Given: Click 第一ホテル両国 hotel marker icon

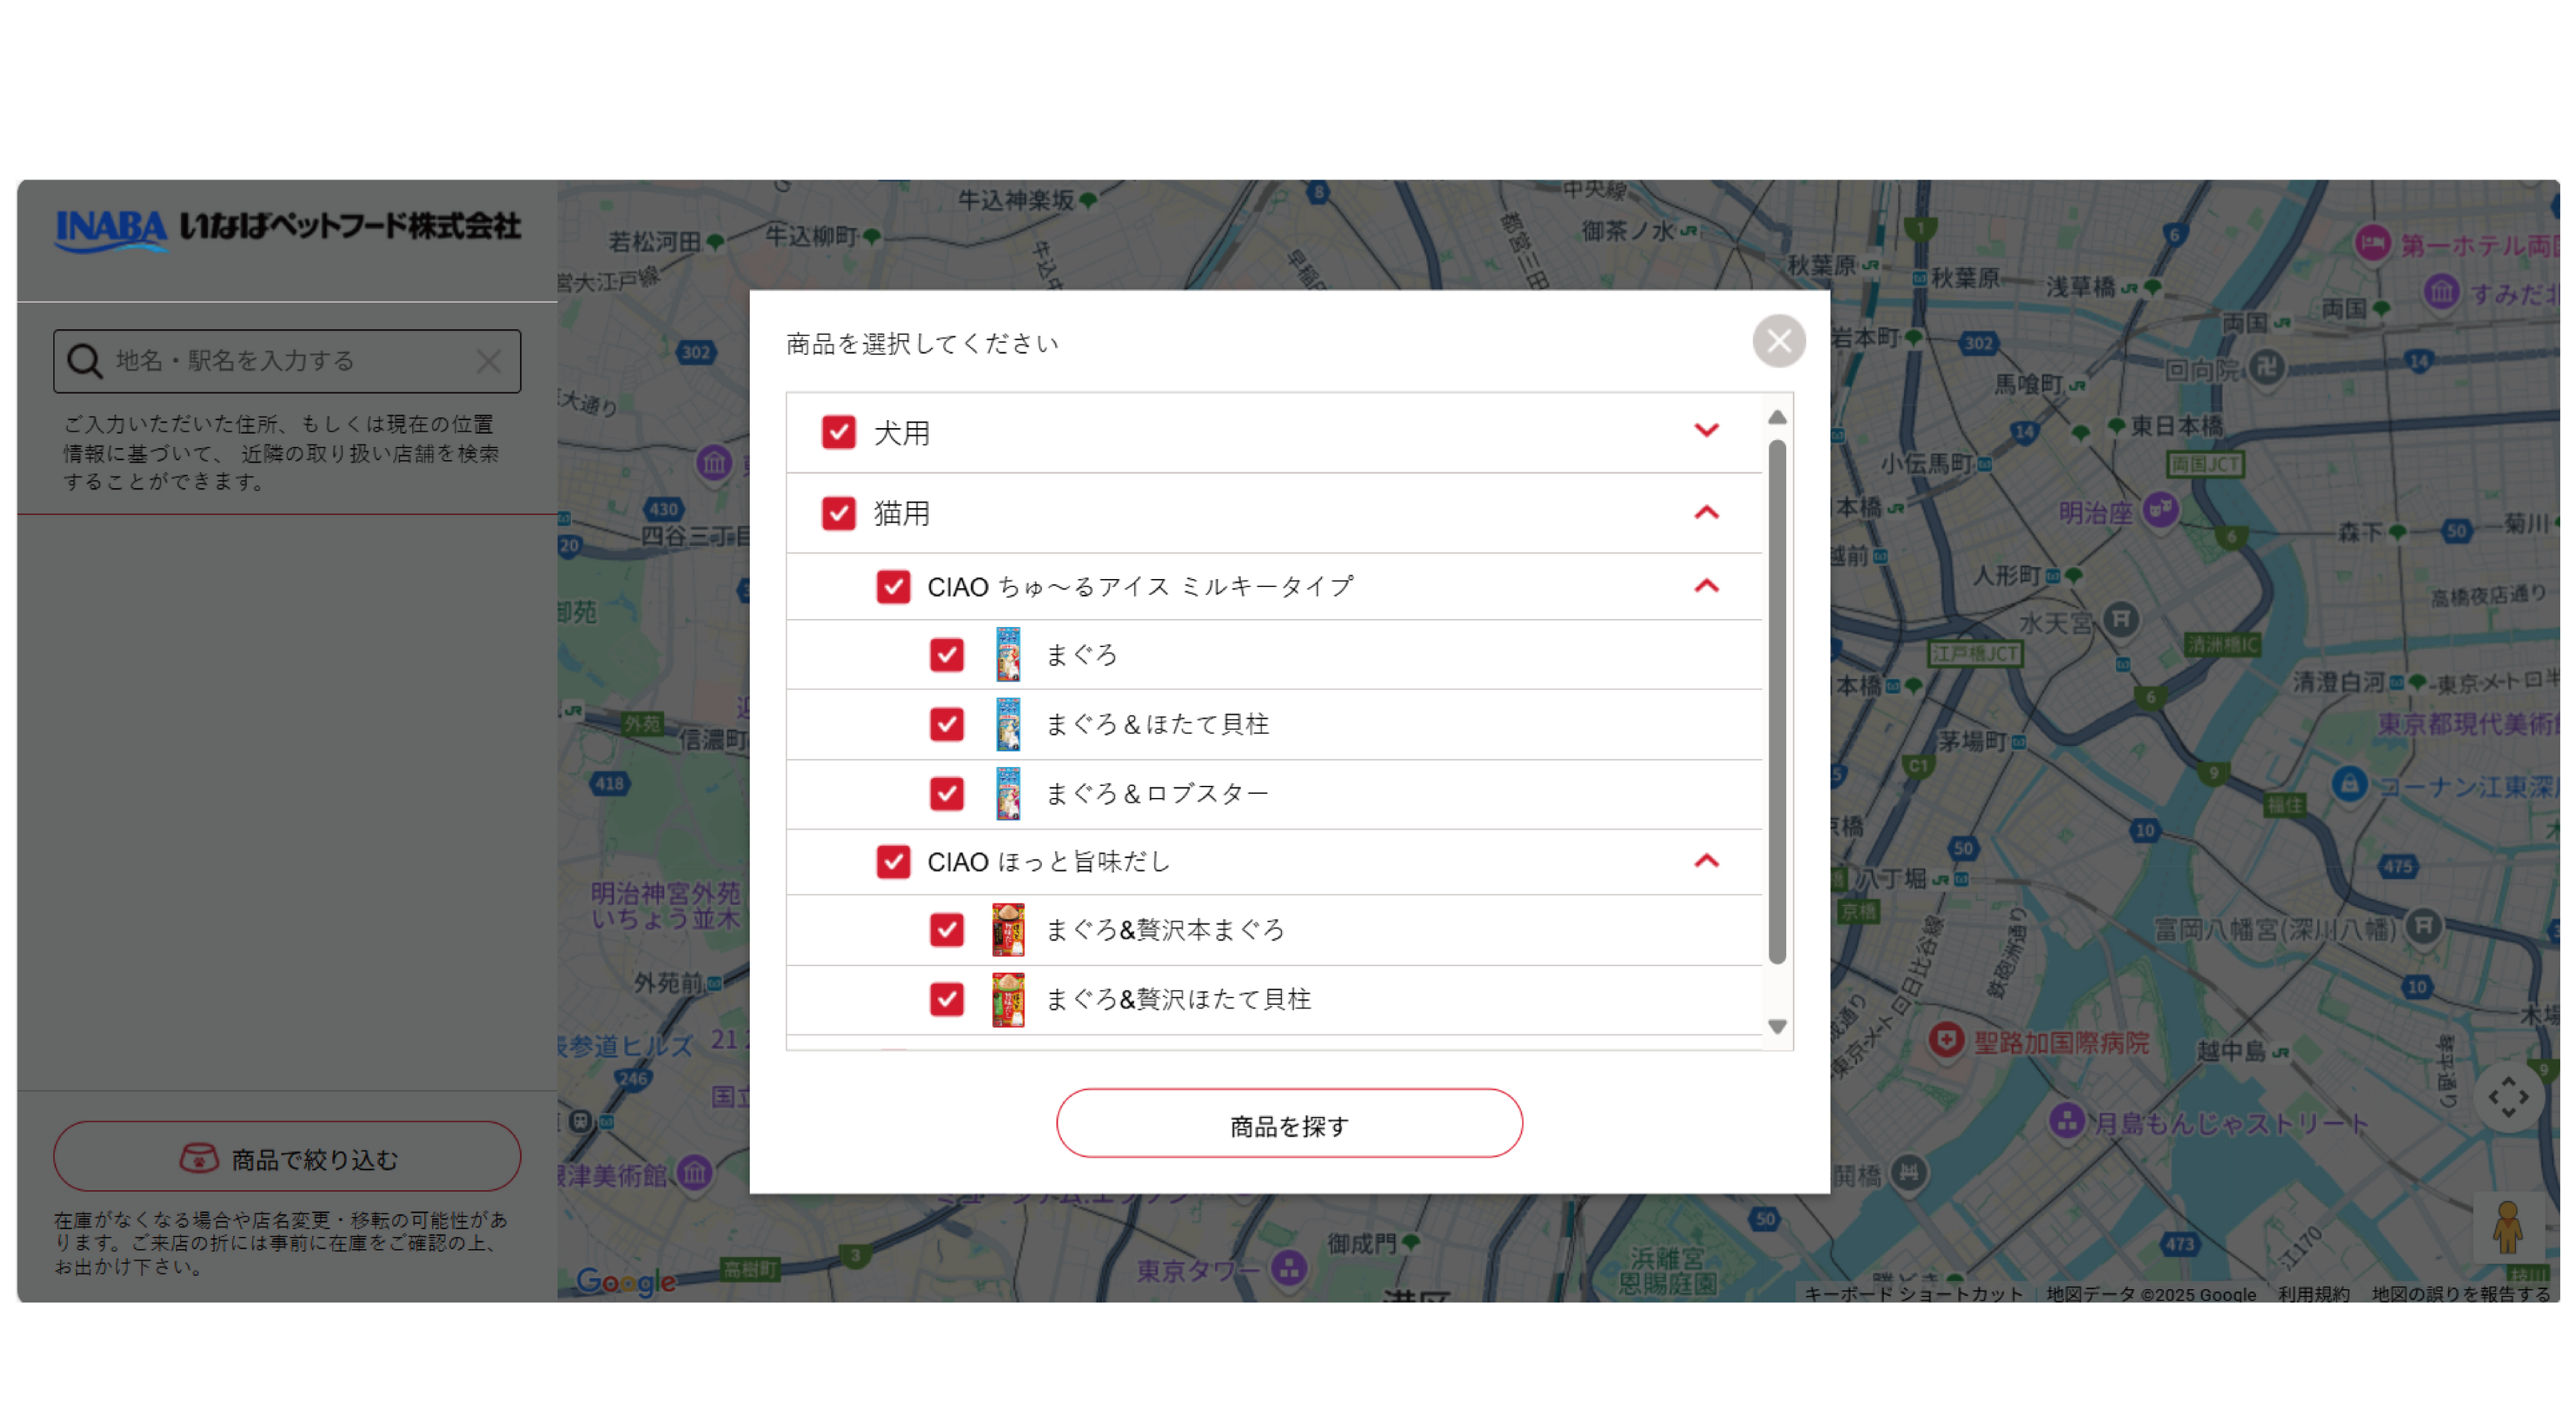Looking at the screenshot, I should click(2373, 243).
